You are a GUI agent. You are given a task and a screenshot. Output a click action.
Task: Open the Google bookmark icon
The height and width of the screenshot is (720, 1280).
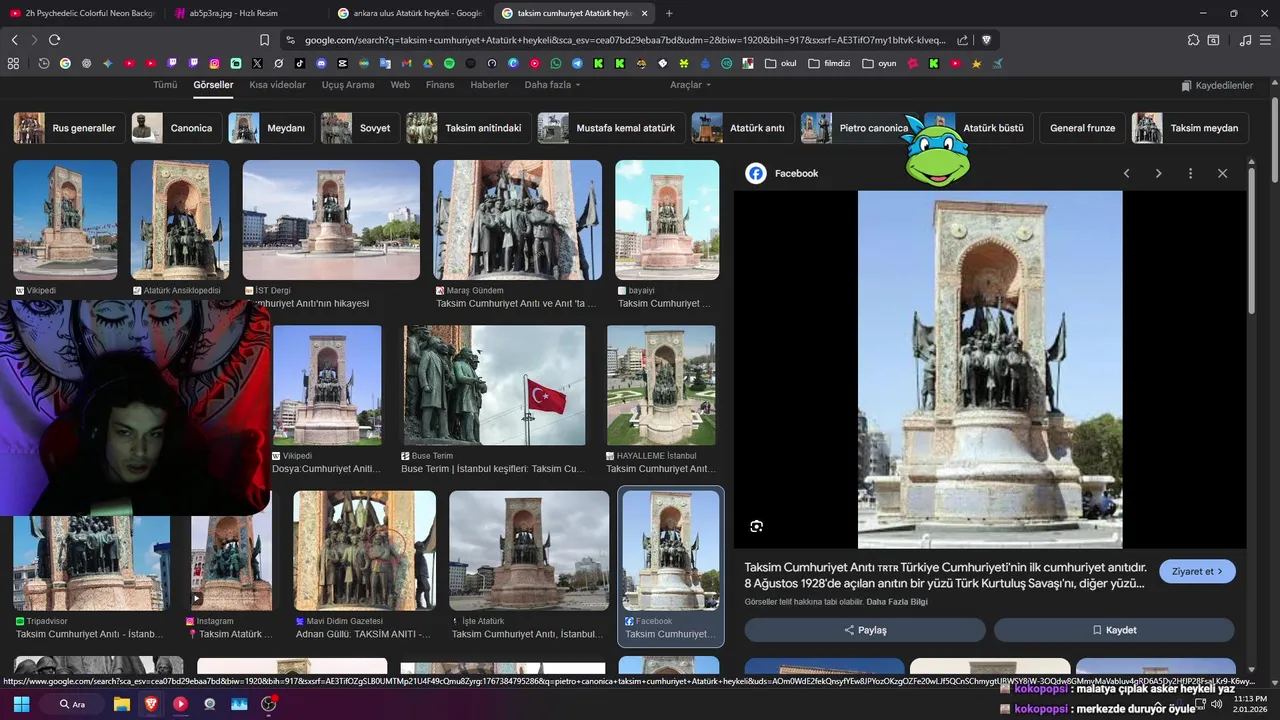coord(65,63)
